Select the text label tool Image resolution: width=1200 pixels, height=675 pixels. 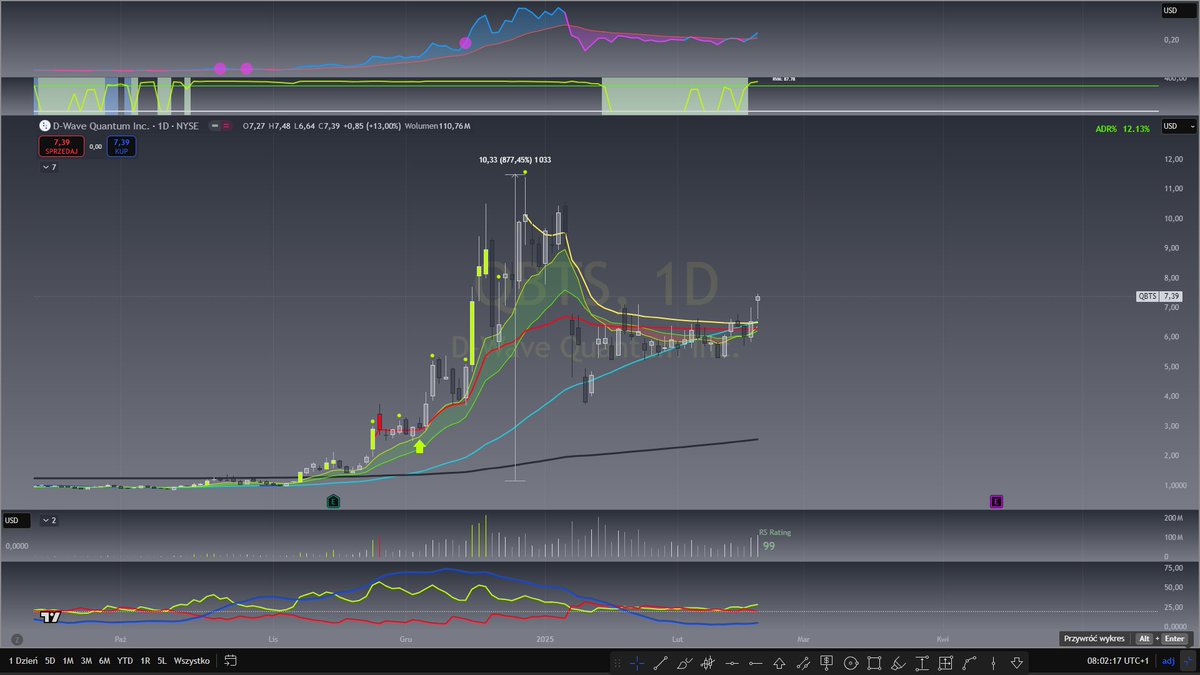coord(921,663)
